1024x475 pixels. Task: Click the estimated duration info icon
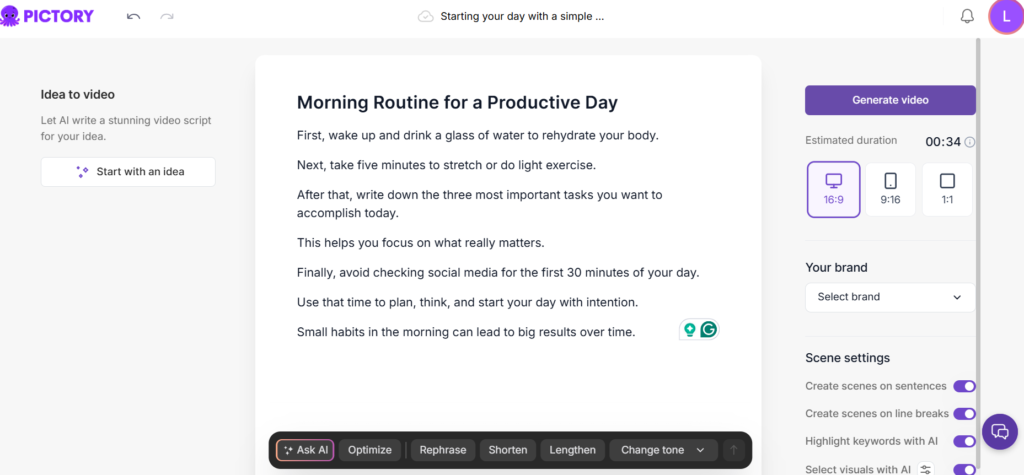pos(970,142)
